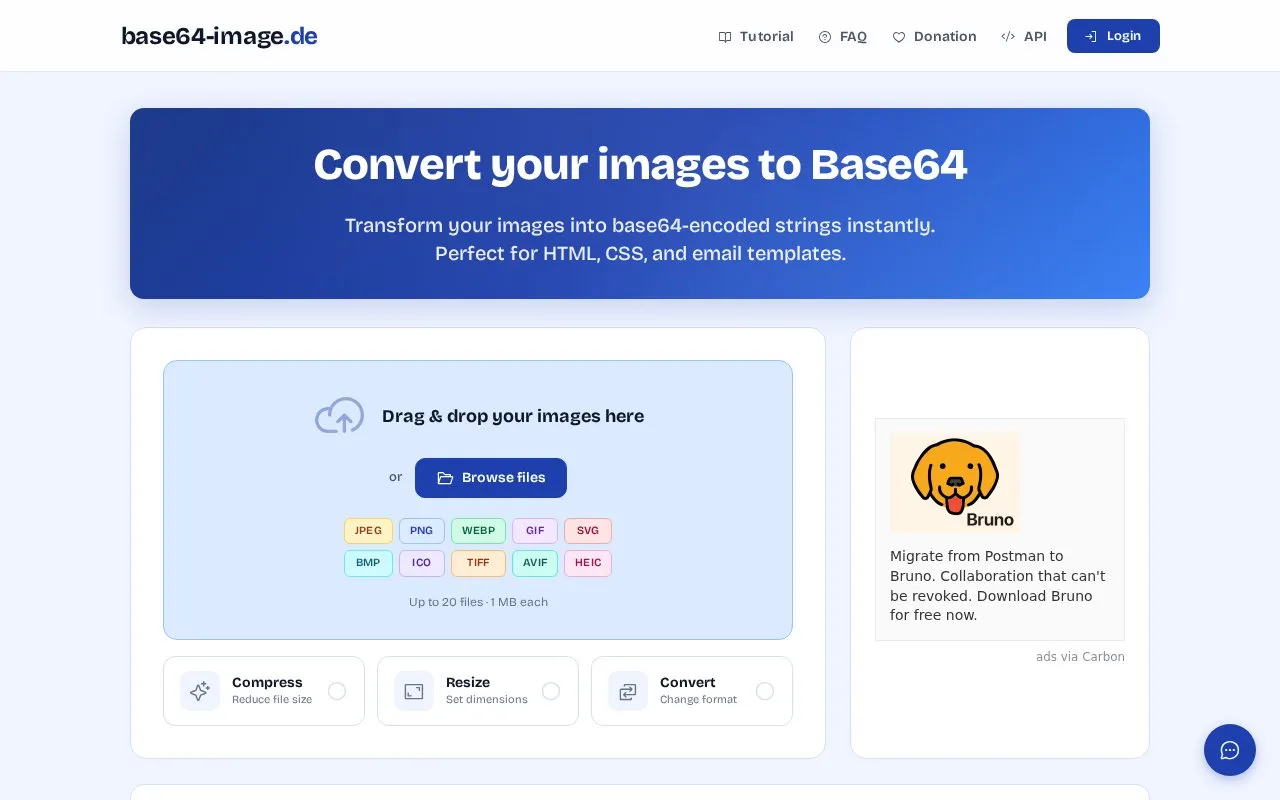Click the Set dimensions caption

[487, 700]
